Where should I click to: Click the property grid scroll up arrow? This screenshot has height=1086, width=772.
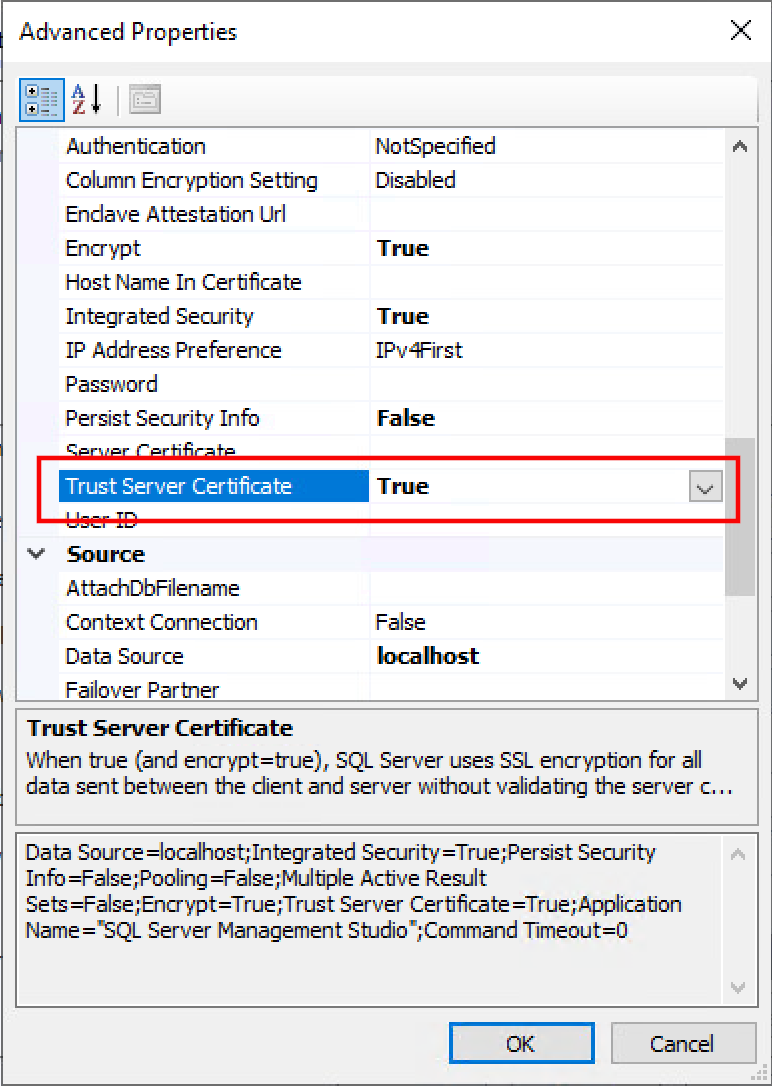coord(739,146)
